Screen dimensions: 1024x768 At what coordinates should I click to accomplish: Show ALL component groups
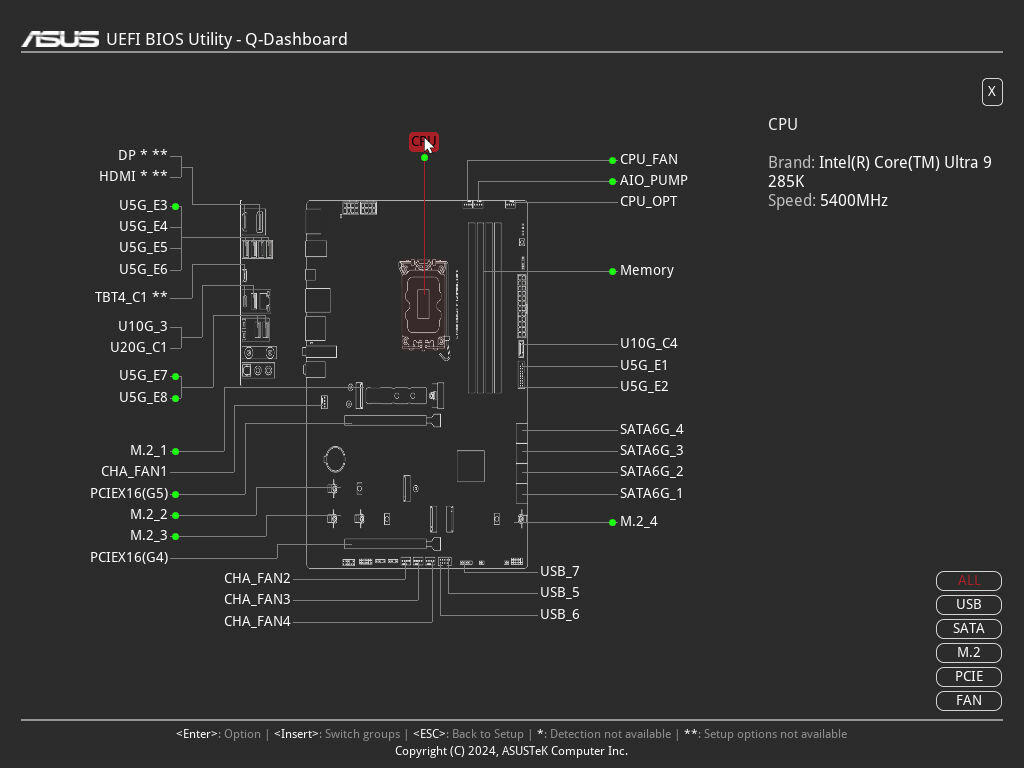(x=968, y=581)
